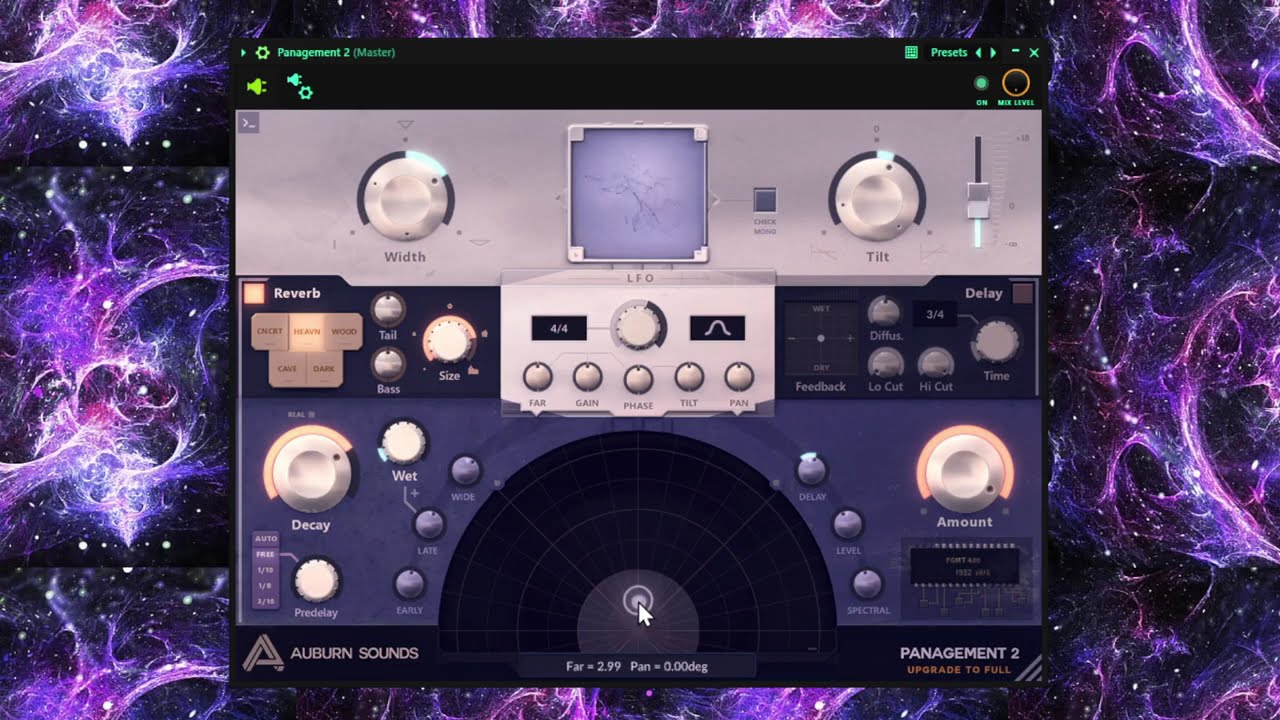Open the Presets menu
Image resolution: width=1280 pixels, height=720 pixels.
(949, 52)
